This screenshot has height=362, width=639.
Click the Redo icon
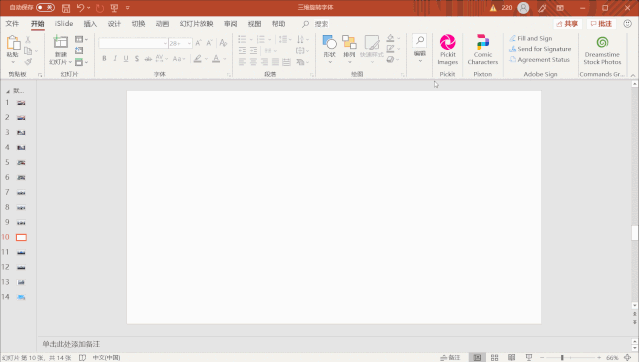pos(100,8)
